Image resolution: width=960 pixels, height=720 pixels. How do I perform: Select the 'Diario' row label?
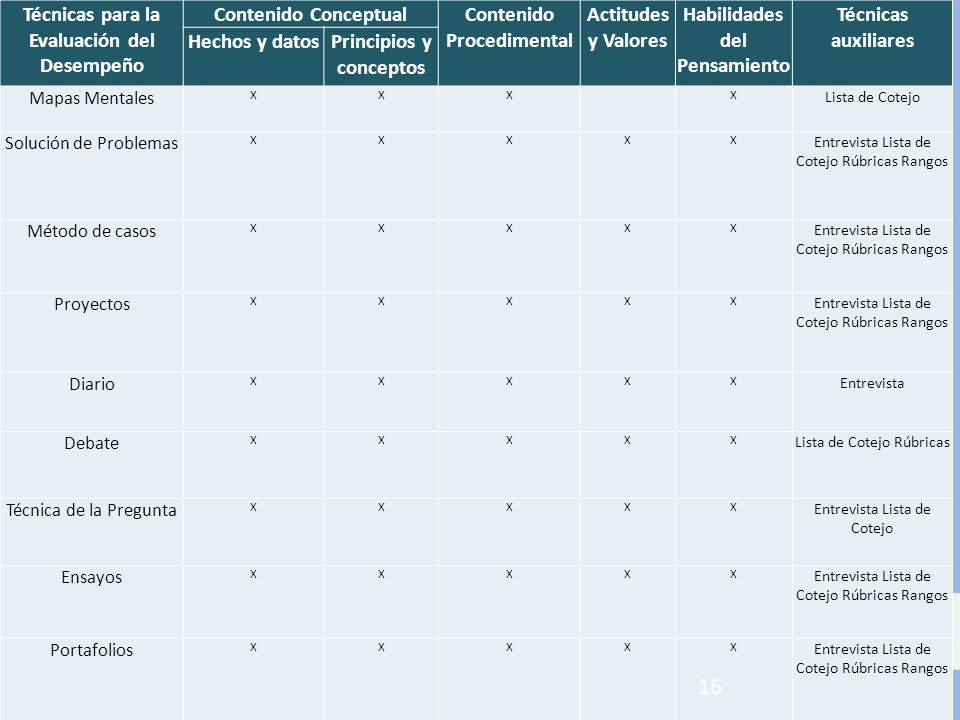tap(92, 384)
